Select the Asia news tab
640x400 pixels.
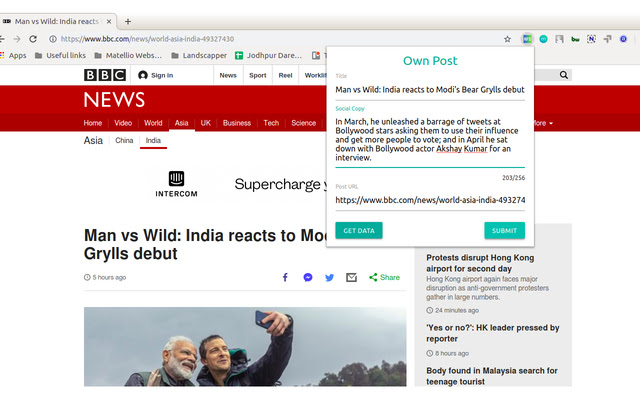(182, 123)
